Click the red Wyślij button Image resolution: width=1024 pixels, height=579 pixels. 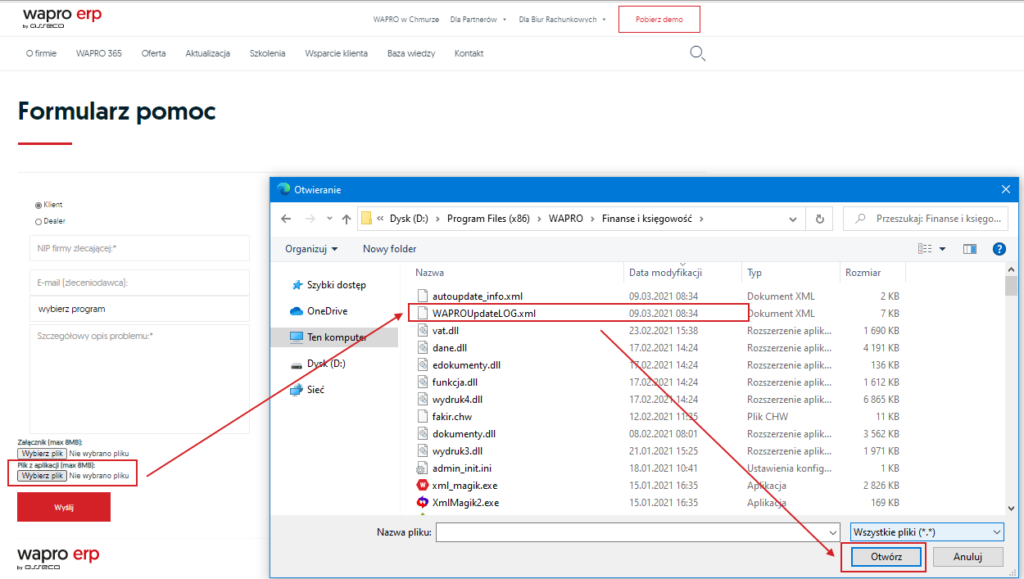click(64, 507)
